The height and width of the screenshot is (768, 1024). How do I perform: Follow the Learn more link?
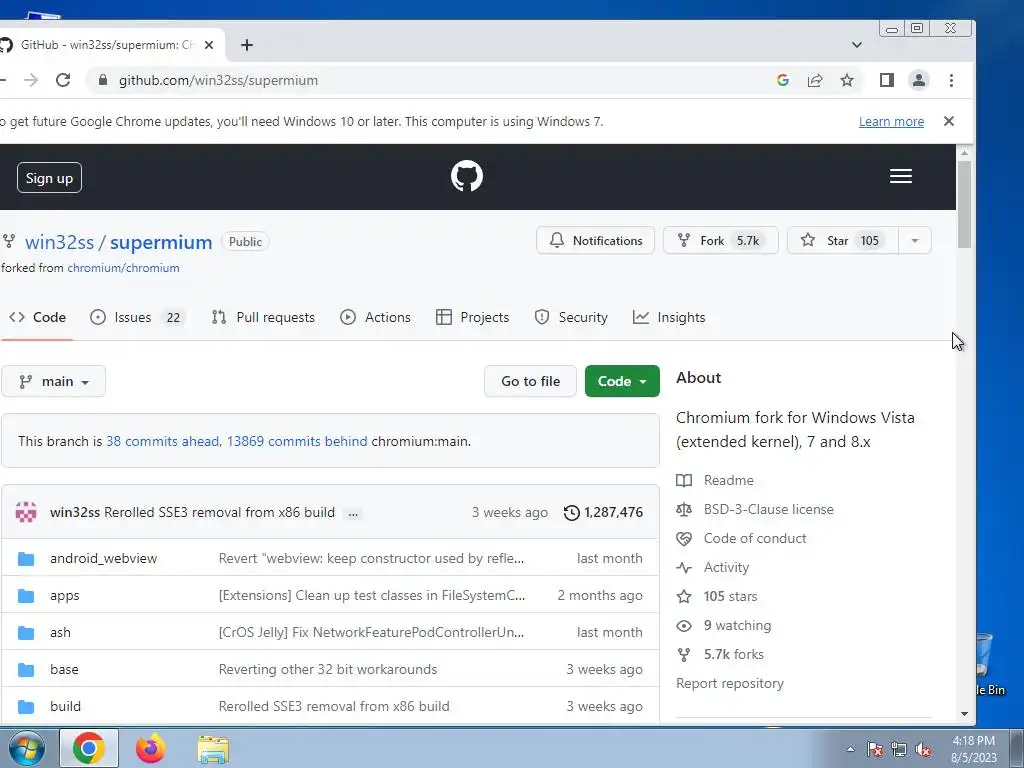[x=891, y=121]
